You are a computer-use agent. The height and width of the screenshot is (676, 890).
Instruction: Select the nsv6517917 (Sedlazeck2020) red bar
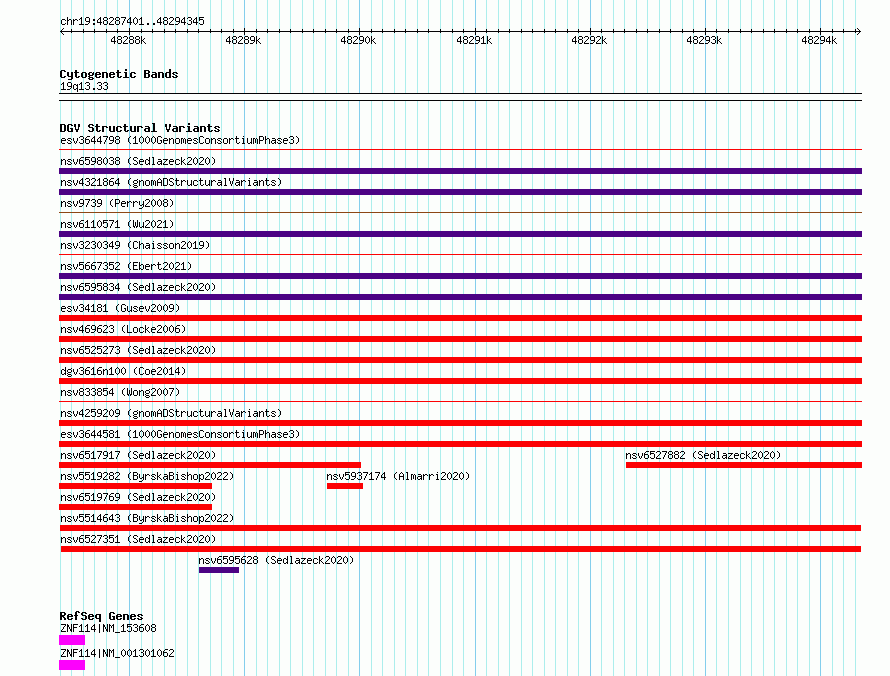point(210,465)
